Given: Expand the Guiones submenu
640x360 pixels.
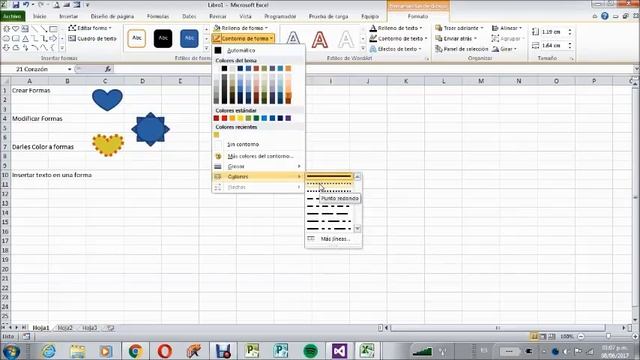Looking at the screenshot, I should click(x=258, y=176).
